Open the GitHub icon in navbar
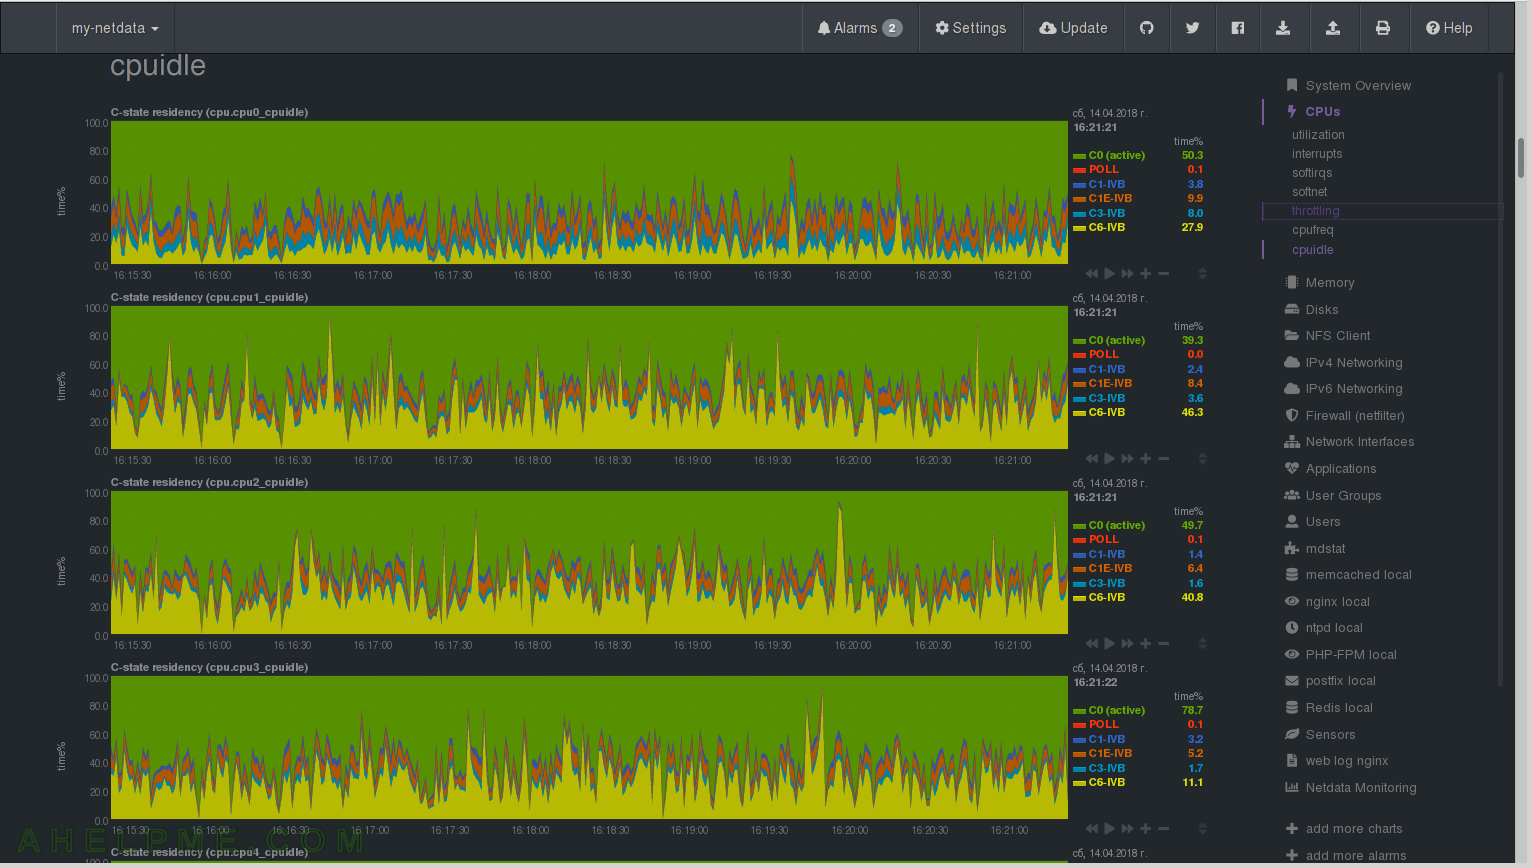The width and height of the screenshot is (1532, 868). tap(1147, 28)
